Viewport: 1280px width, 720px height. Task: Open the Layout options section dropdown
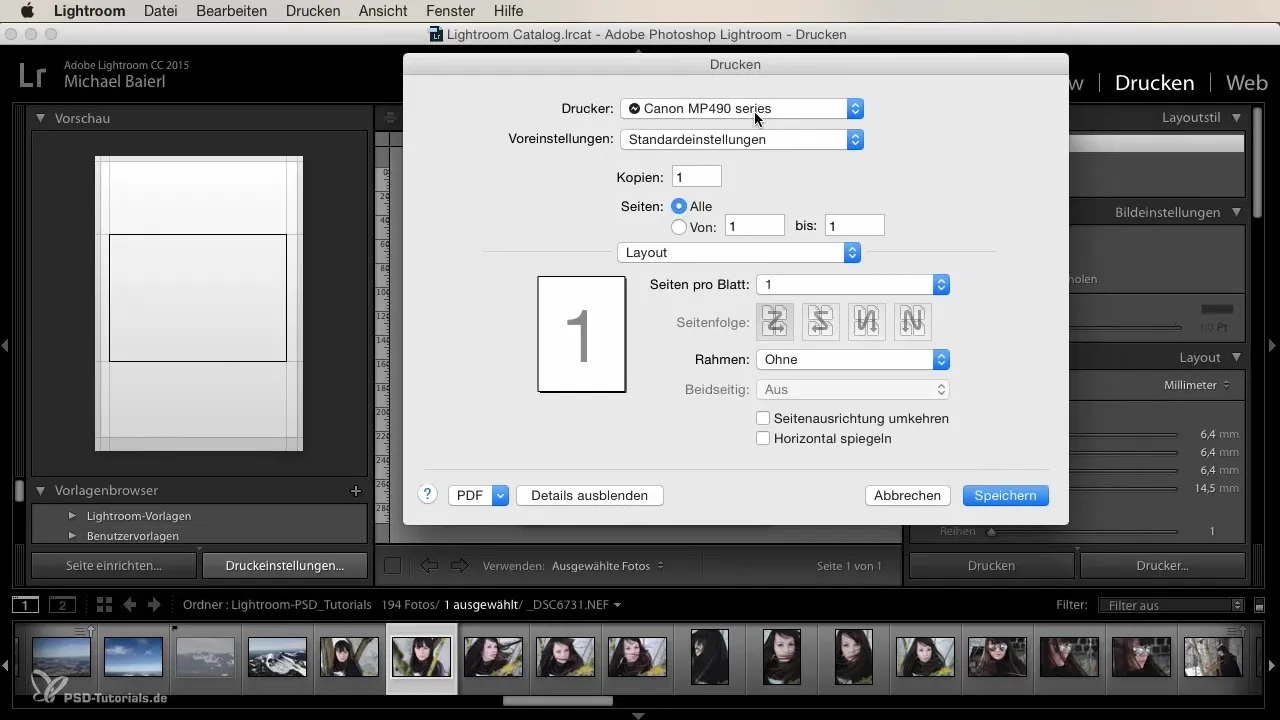coord(739,253)
